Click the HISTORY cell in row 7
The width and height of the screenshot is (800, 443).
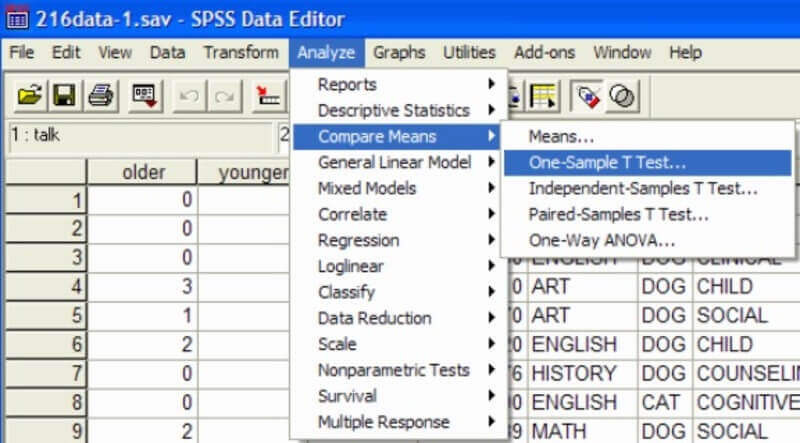[x=582, y=373]
